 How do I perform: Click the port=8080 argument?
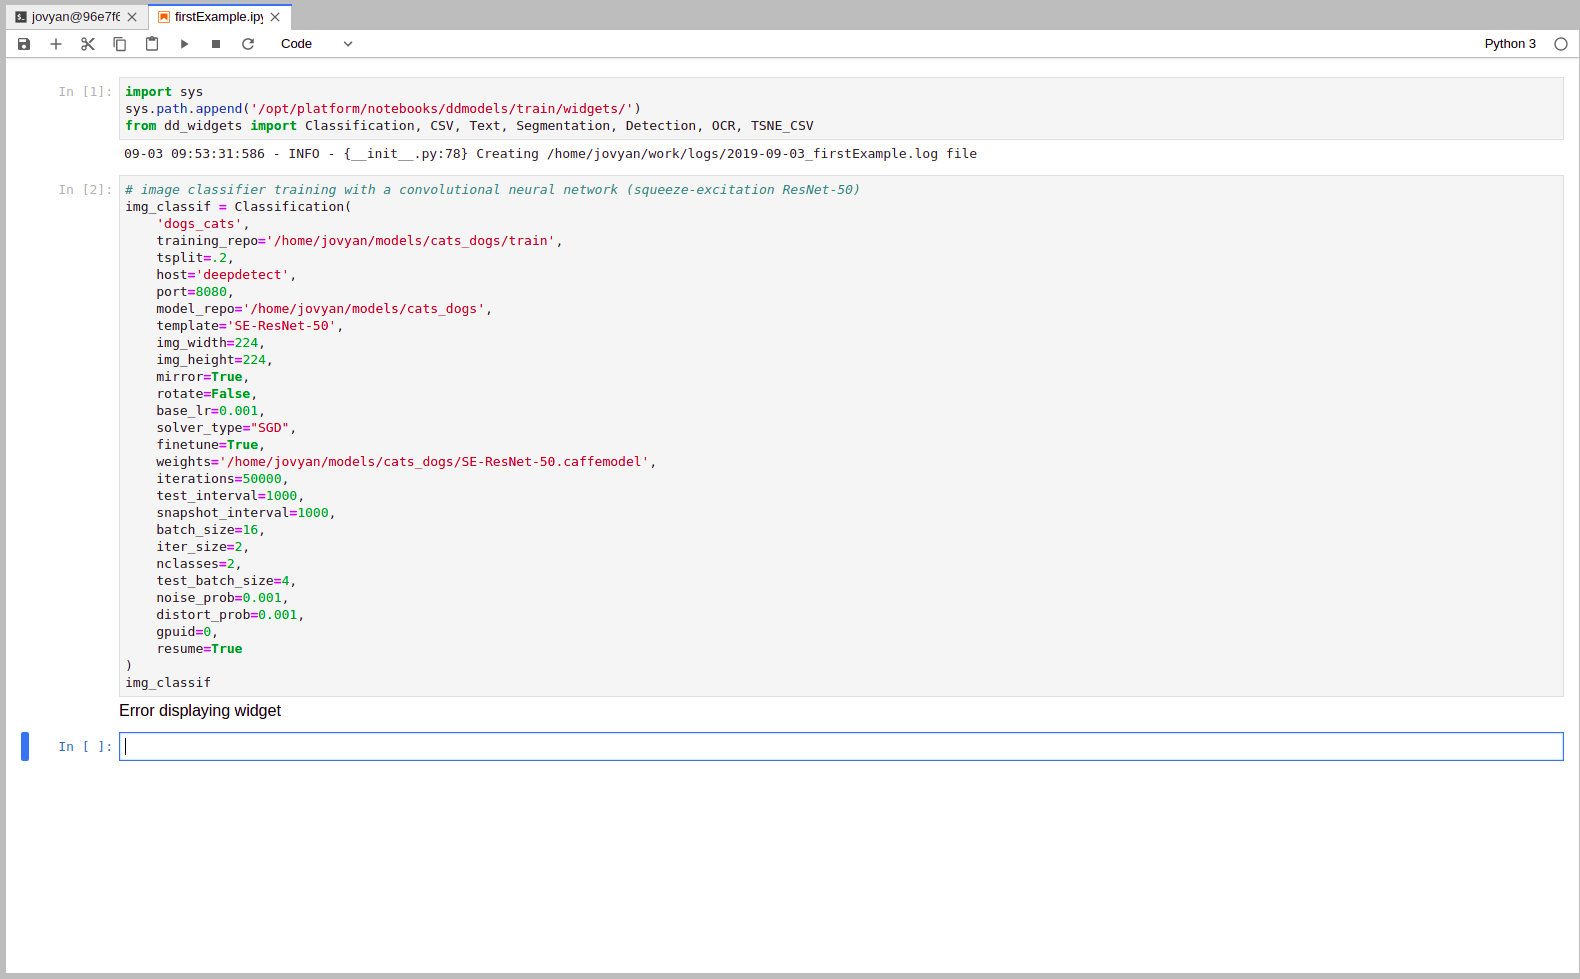pos(195,292)
